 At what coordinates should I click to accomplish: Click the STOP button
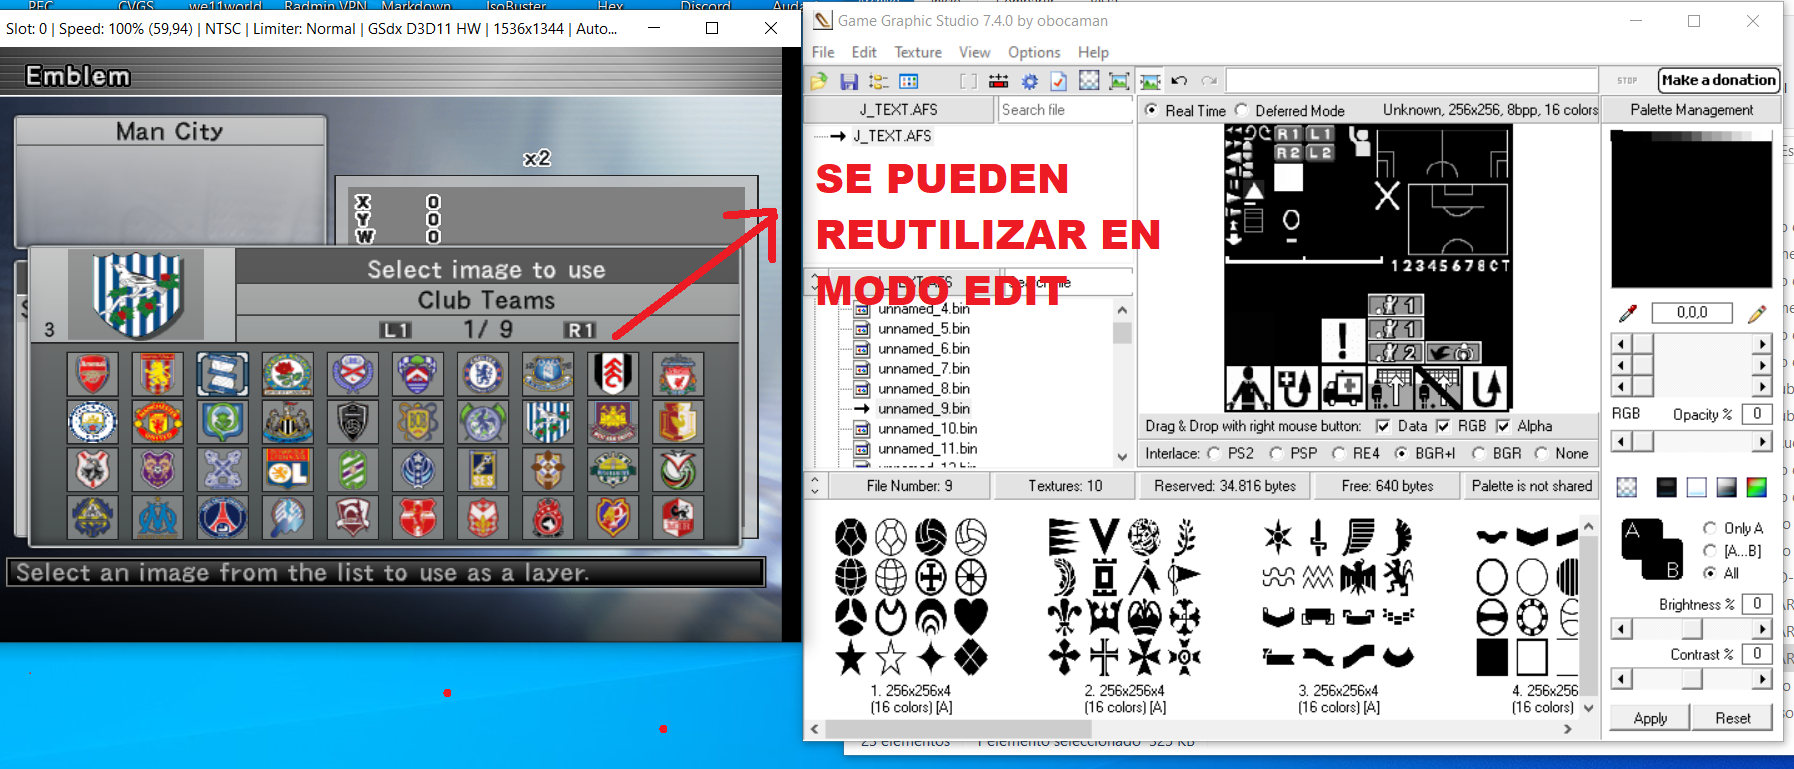[x=1627, y=80]
